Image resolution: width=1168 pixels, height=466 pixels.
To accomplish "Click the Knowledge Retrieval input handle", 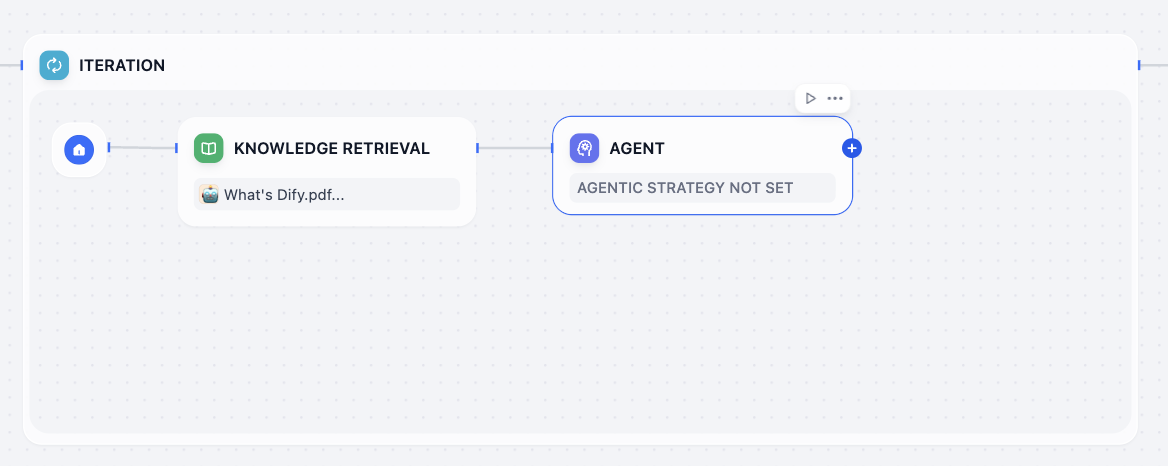I will [177, 148].
